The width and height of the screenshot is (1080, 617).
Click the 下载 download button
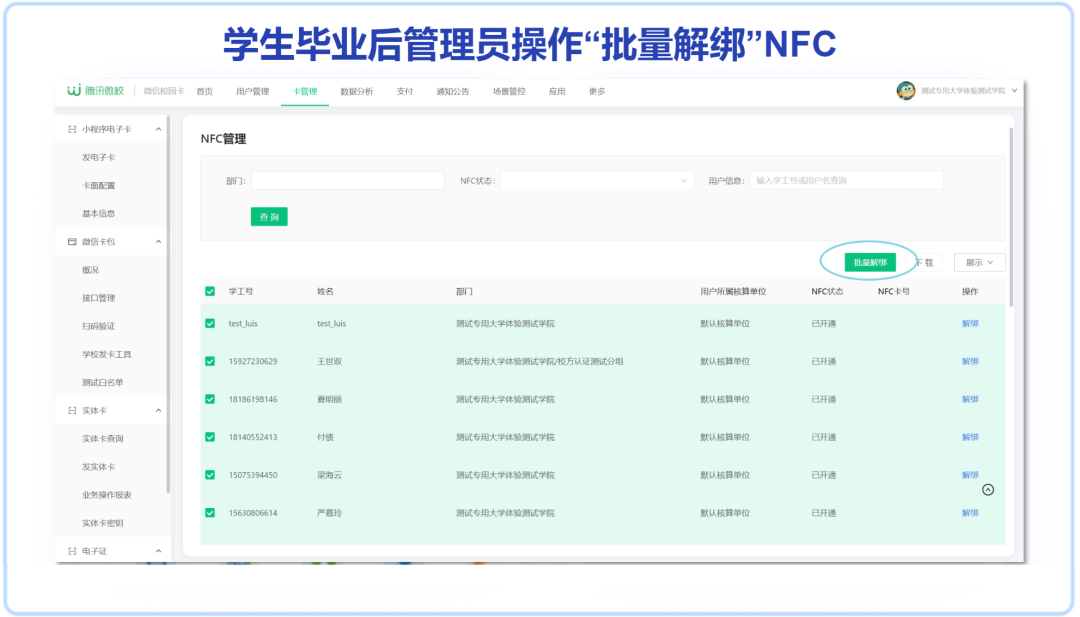coord(922,261)
